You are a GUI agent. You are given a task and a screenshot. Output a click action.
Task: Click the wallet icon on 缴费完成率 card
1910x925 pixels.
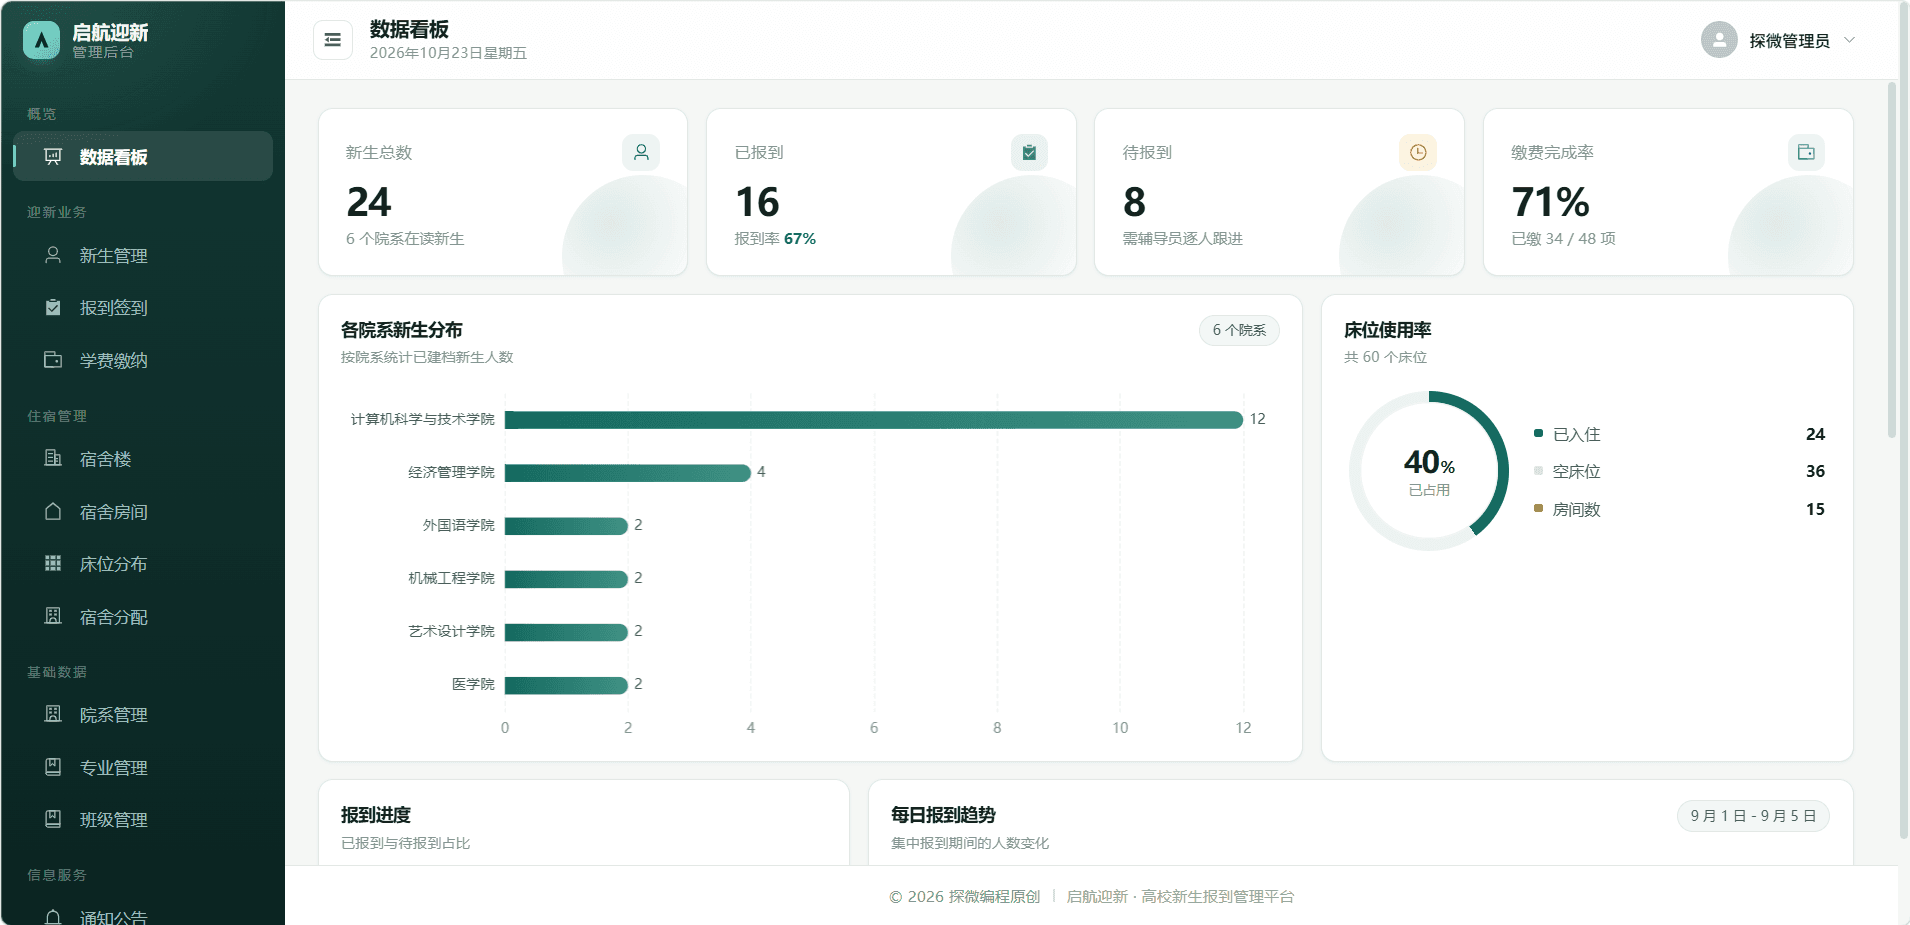[1806, 152]
